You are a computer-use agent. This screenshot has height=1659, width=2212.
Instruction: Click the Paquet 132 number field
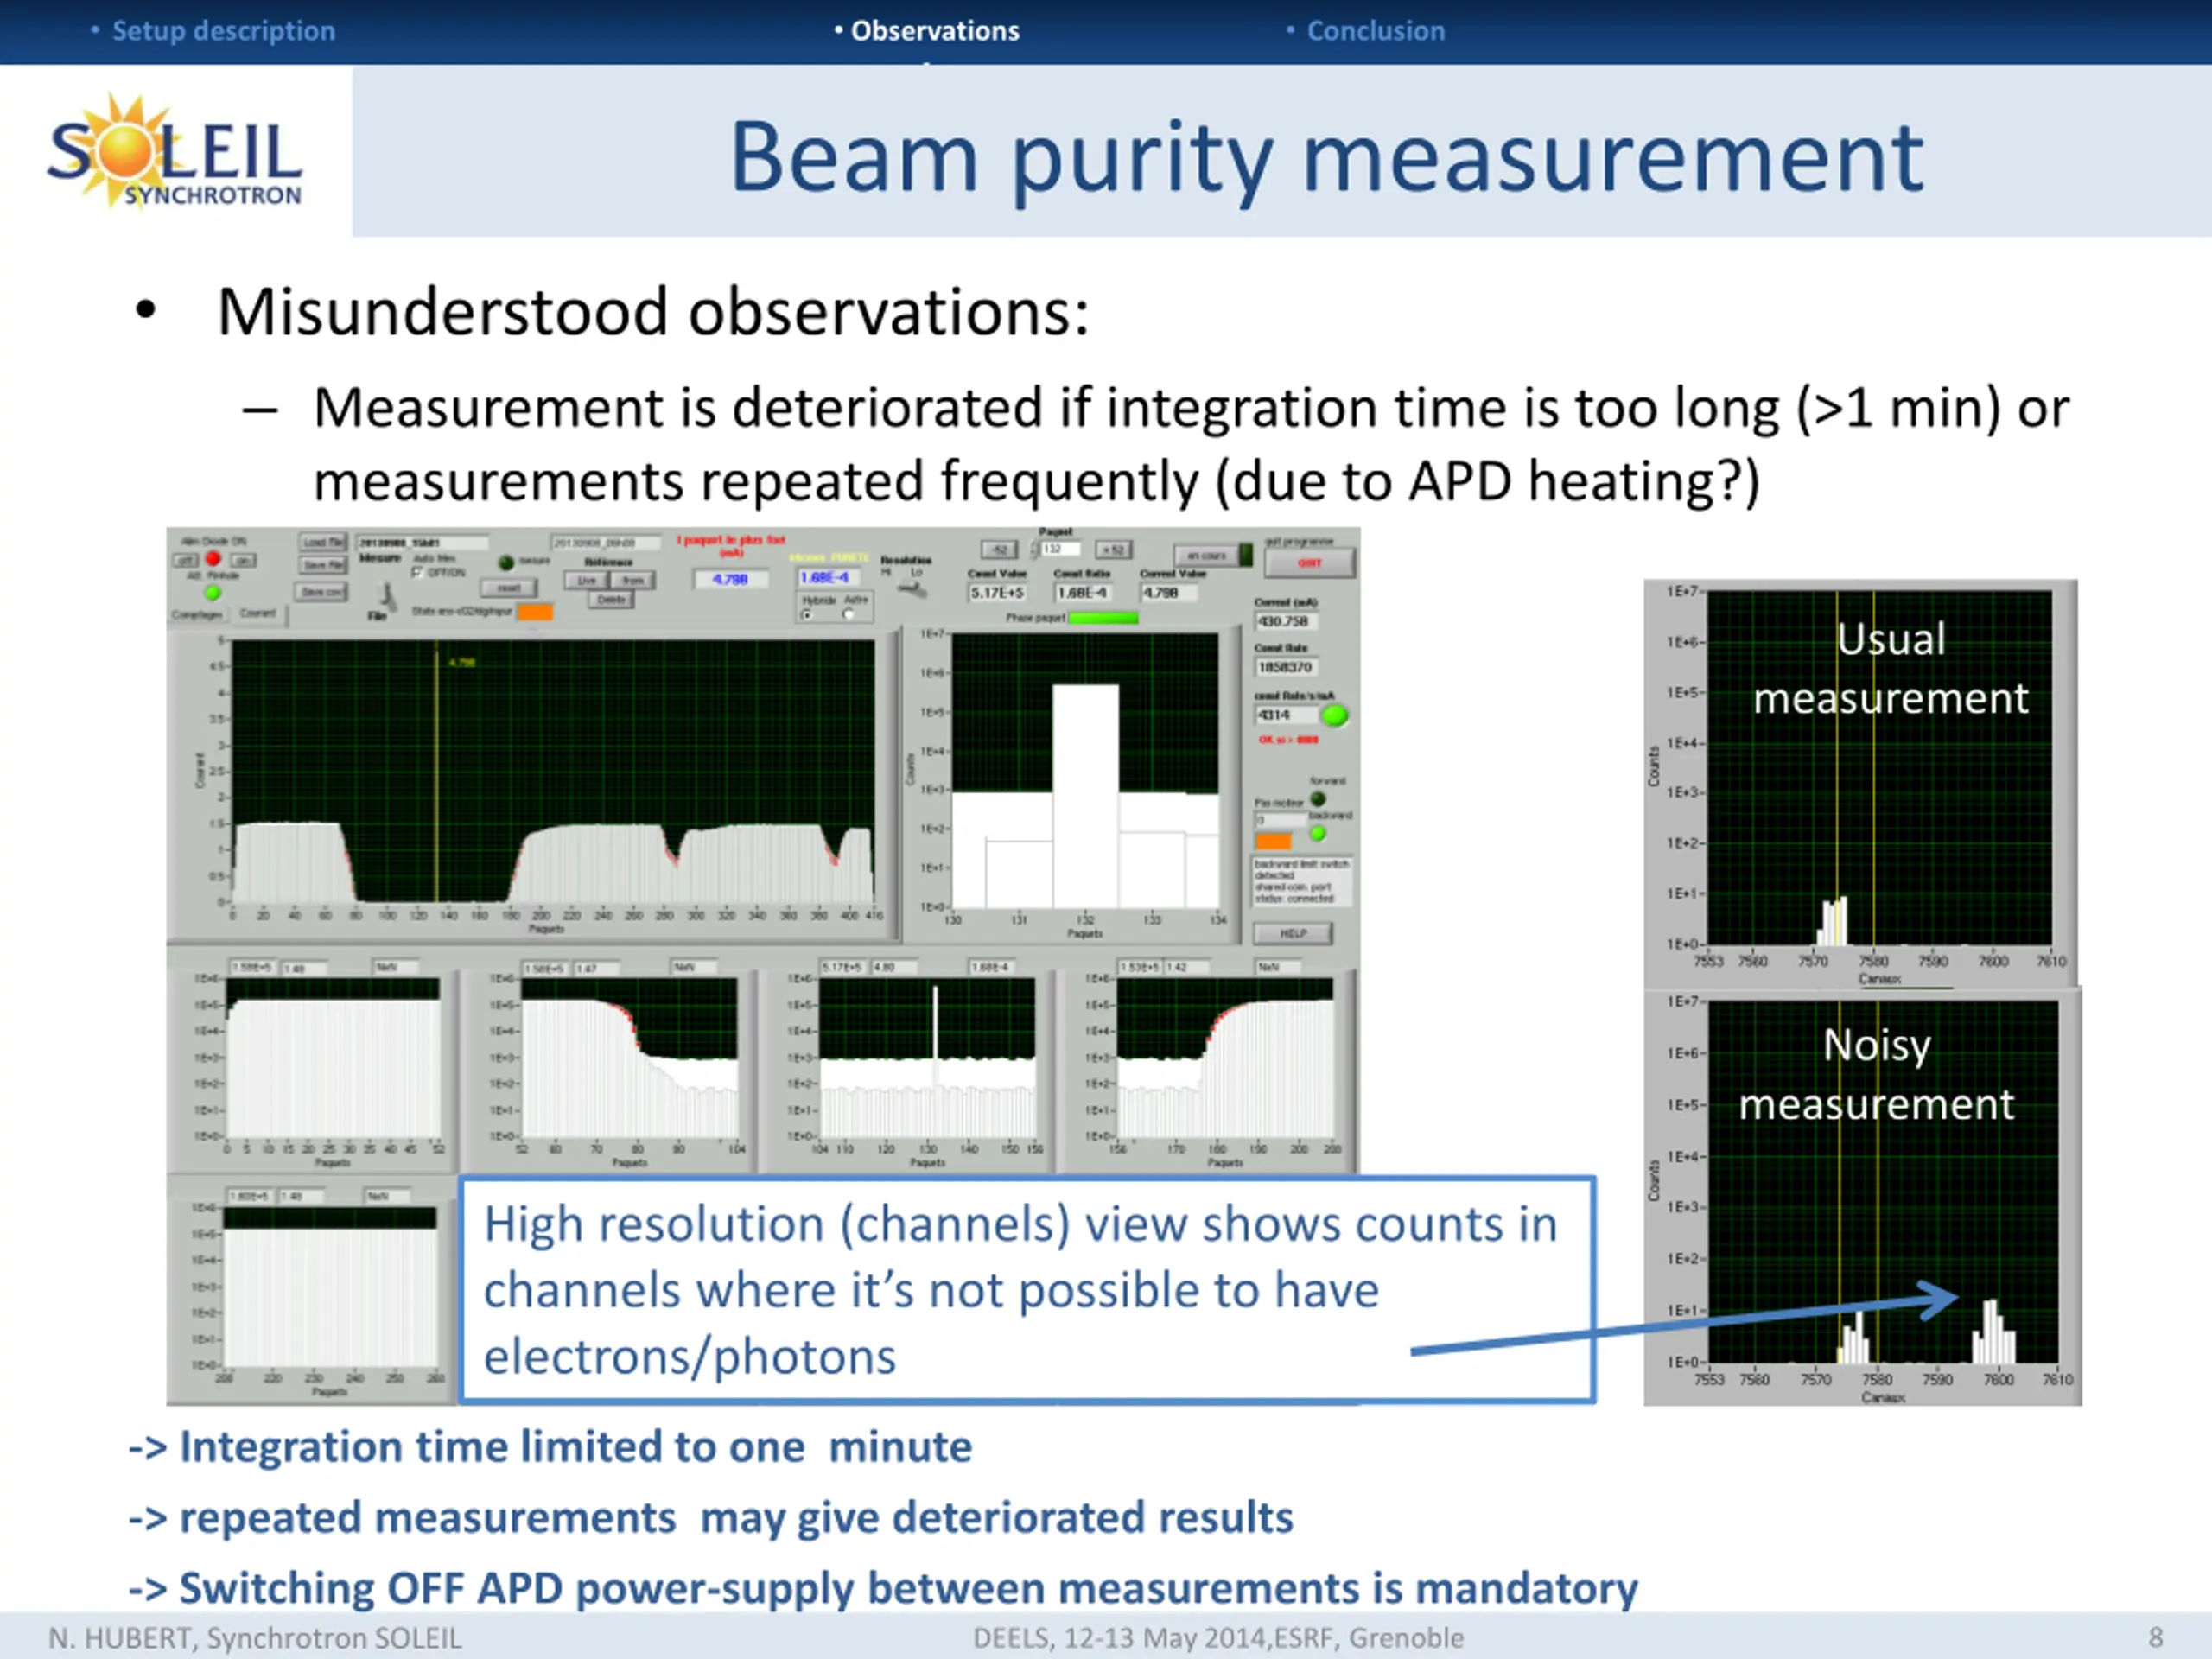click(1061, 549)
